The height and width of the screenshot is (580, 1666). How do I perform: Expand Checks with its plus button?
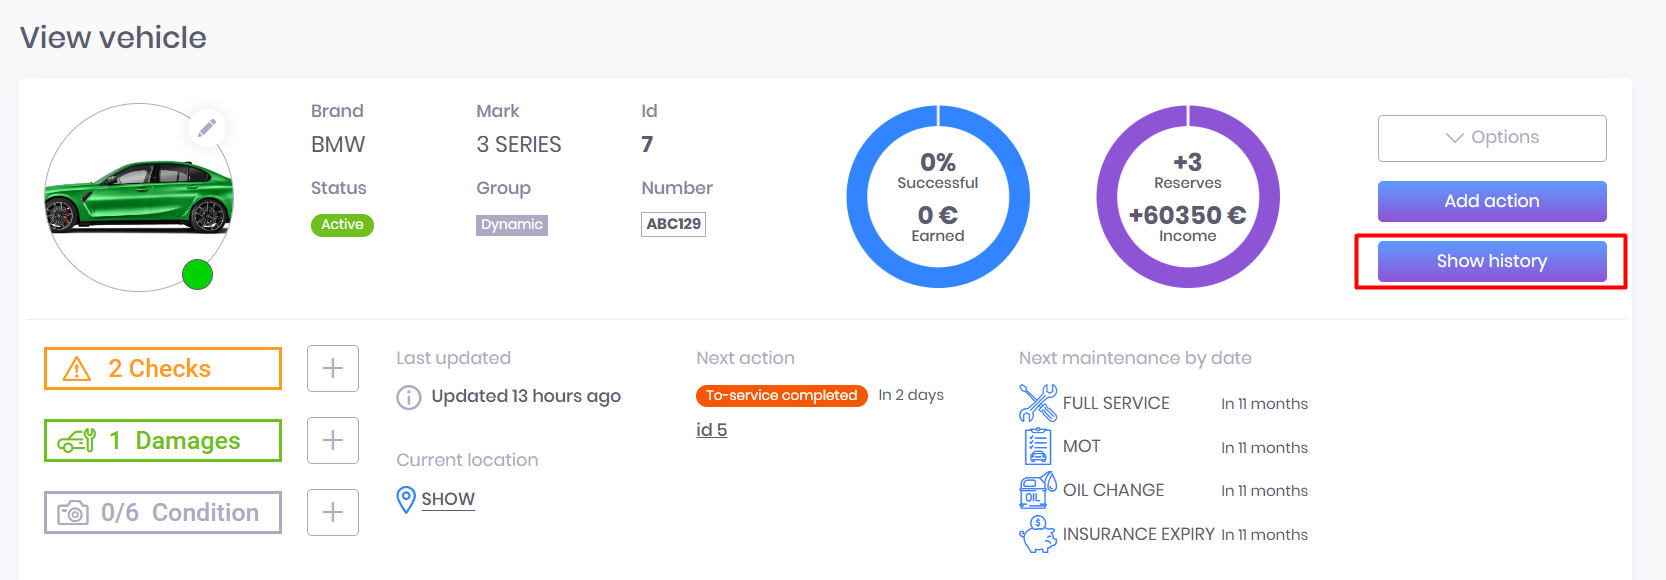pos(333,369)
